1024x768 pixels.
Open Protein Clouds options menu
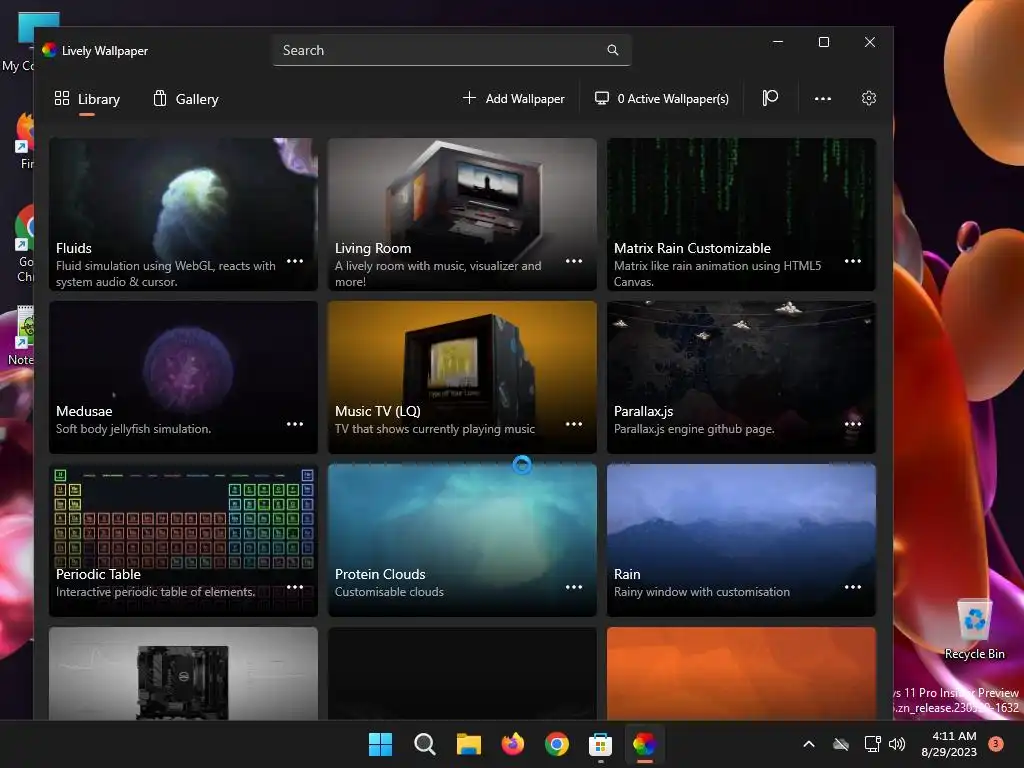coord(574,587)
